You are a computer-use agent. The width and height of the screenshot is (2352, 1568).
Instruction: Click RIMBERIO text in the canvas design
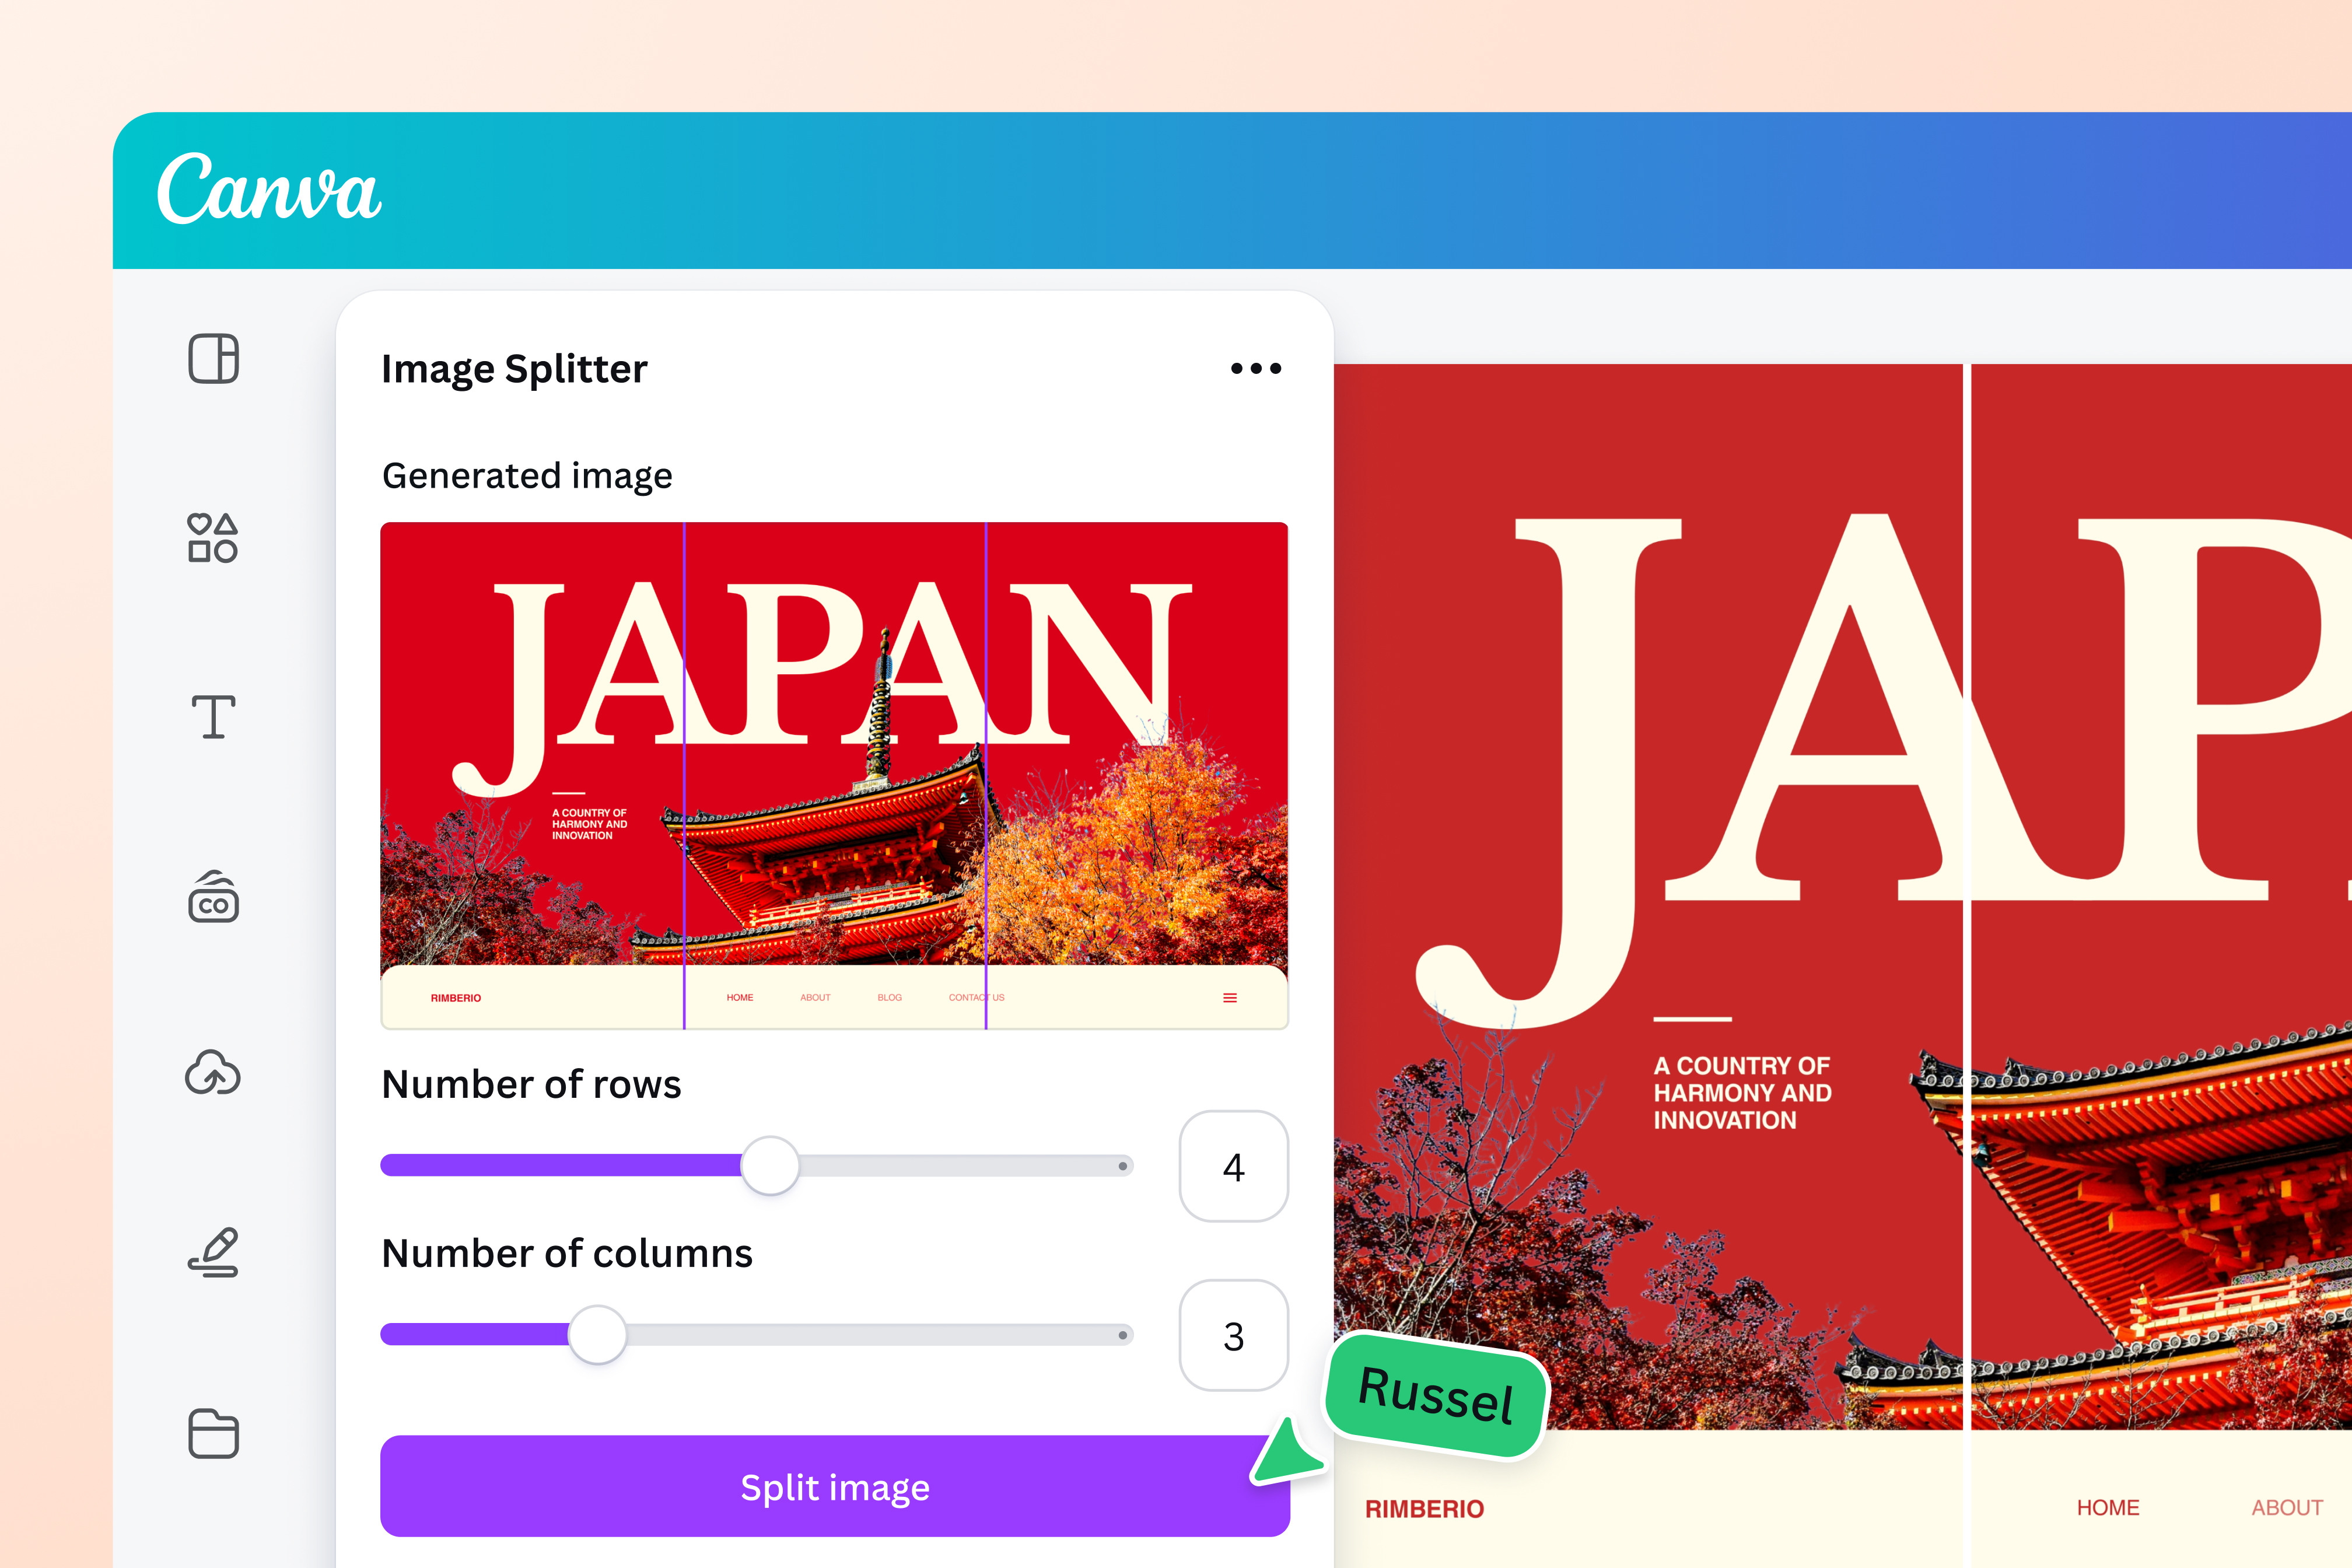1424,1509
